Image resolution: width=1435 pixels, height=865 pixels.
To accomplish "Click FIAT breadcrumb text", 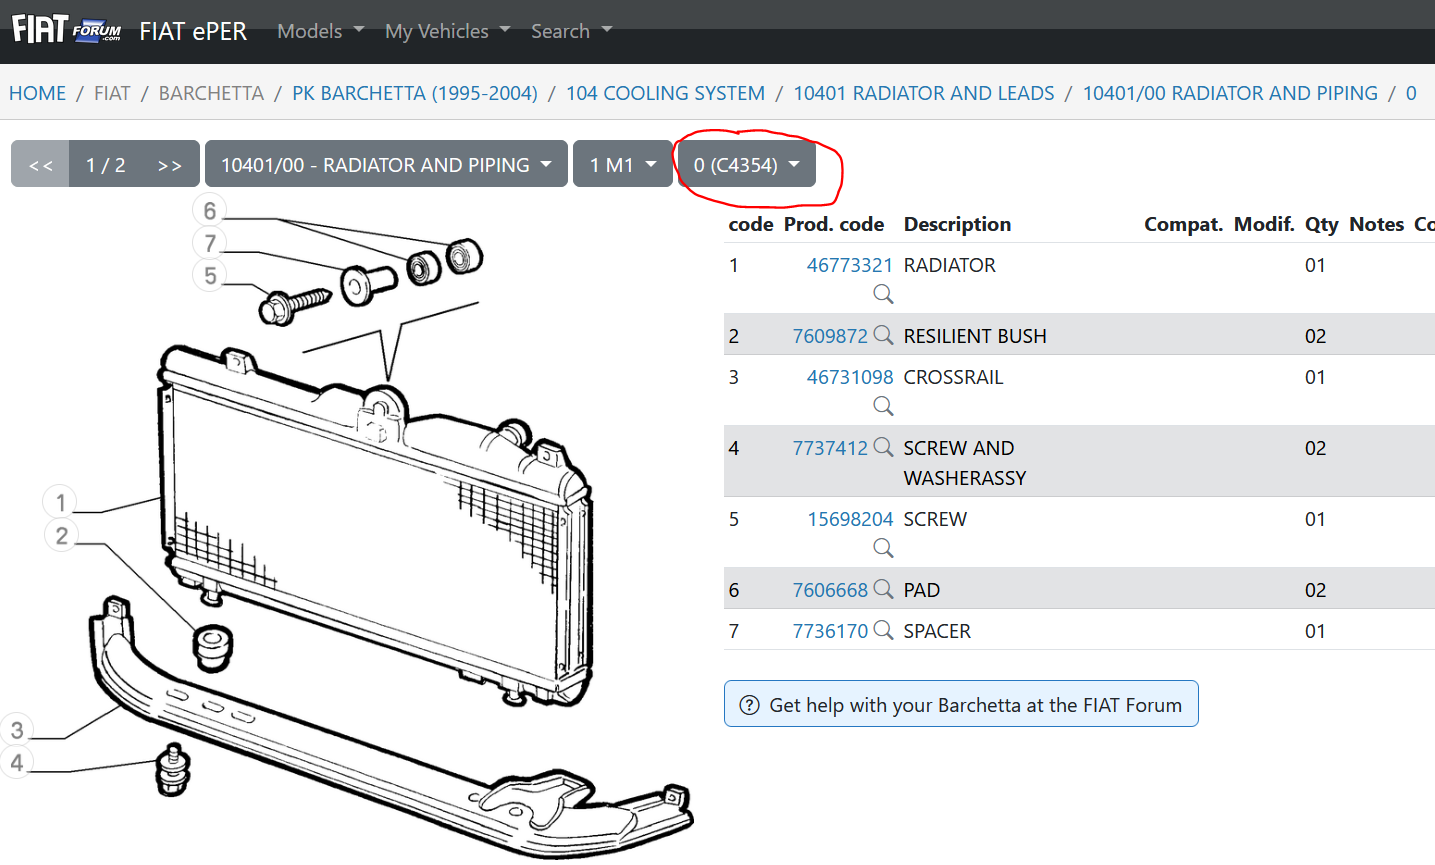I will tap(112, 93).
